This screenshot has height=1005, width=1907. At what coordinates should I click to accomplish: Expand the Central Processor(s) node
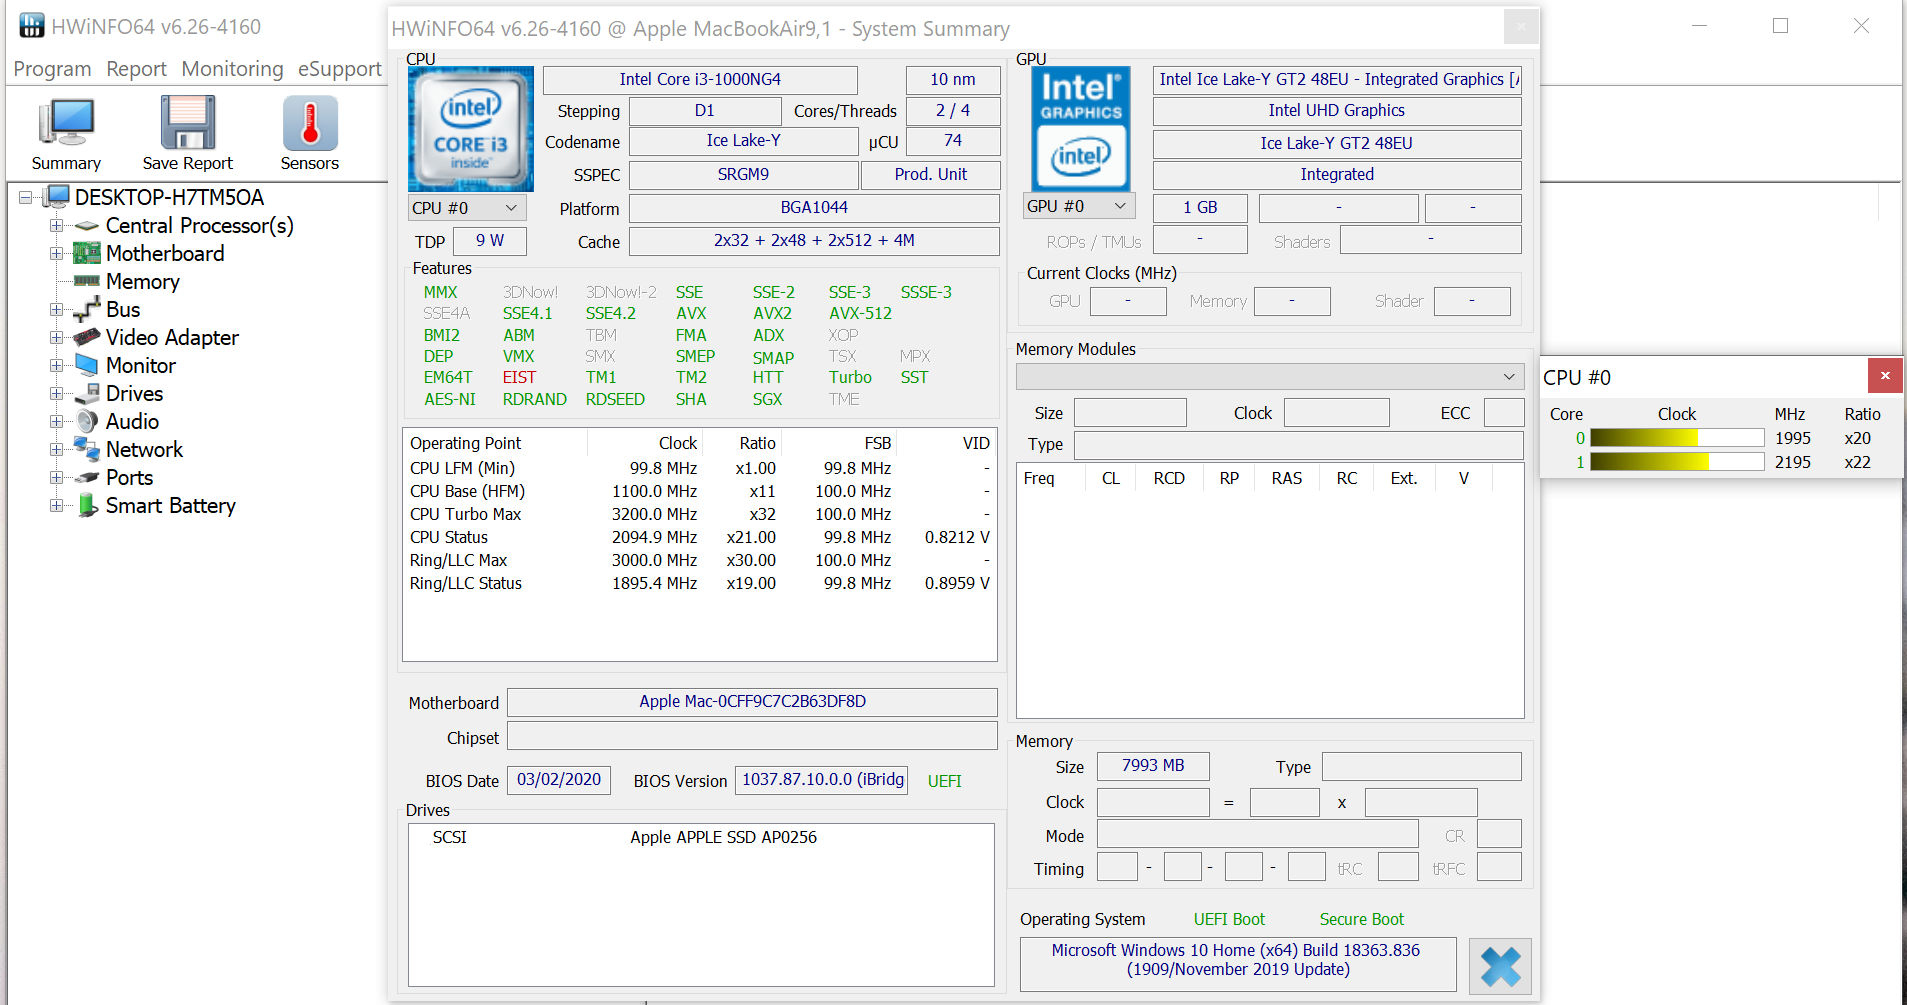pos(57,226)
